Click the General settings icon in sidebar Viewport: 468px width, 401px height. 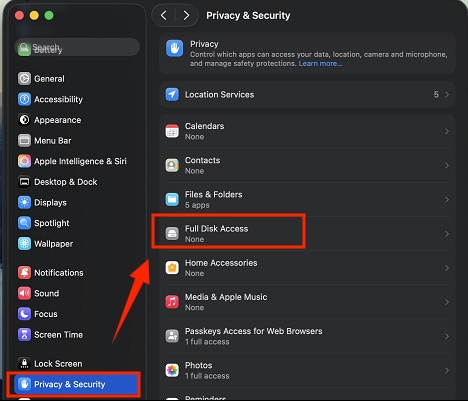tap(24, 79)
